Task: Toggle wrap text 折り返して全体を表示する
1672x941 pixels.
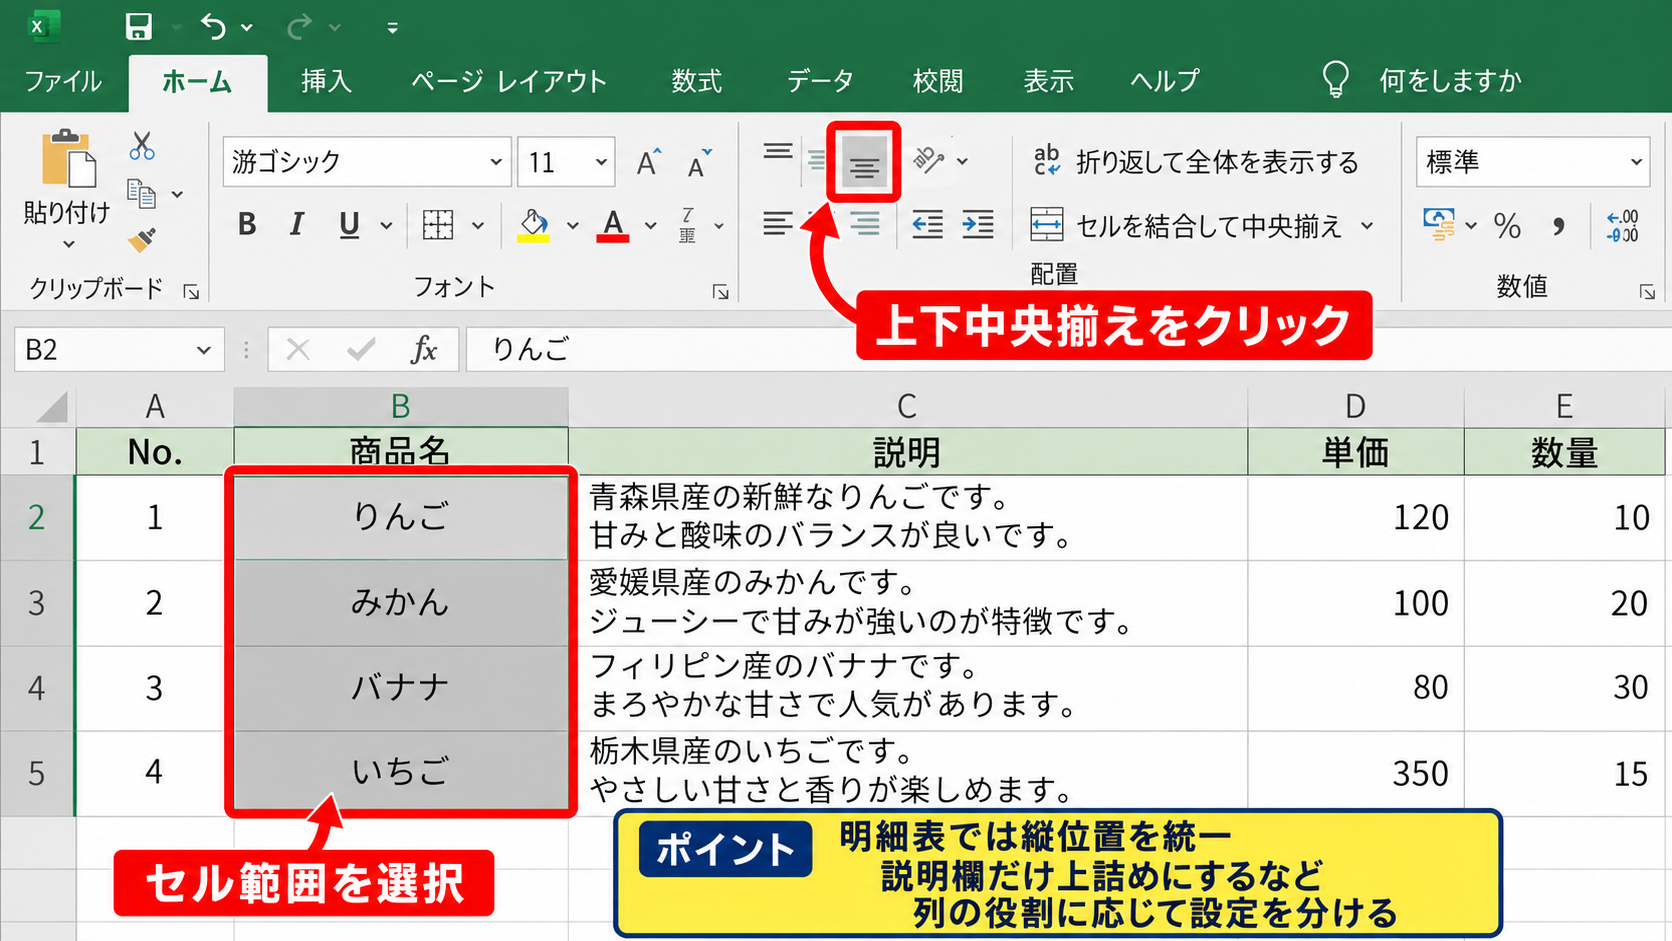Action: click(x=1195, y=162)
